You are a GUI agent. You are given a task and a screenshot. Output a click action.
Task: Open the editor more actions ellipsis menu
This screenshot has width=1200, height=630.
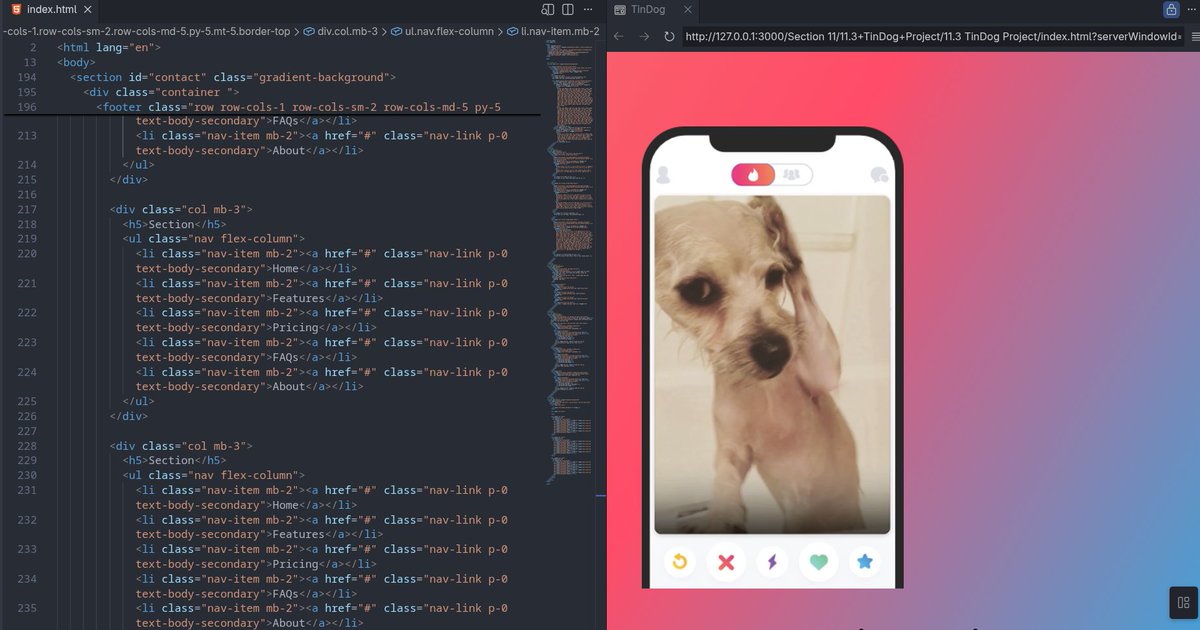tap(588, 9)
